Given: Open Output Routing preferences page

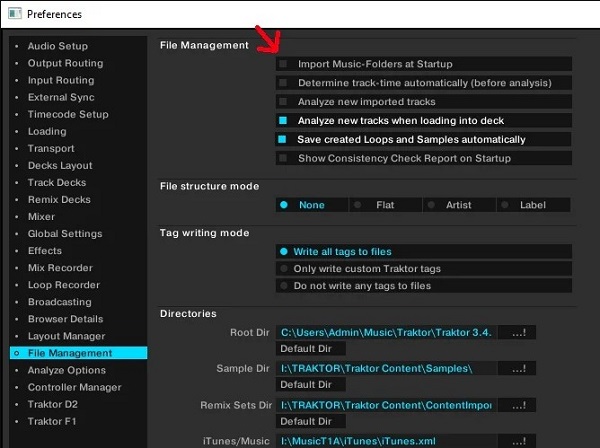Looking at the screenshot, I should click(65, 63).
